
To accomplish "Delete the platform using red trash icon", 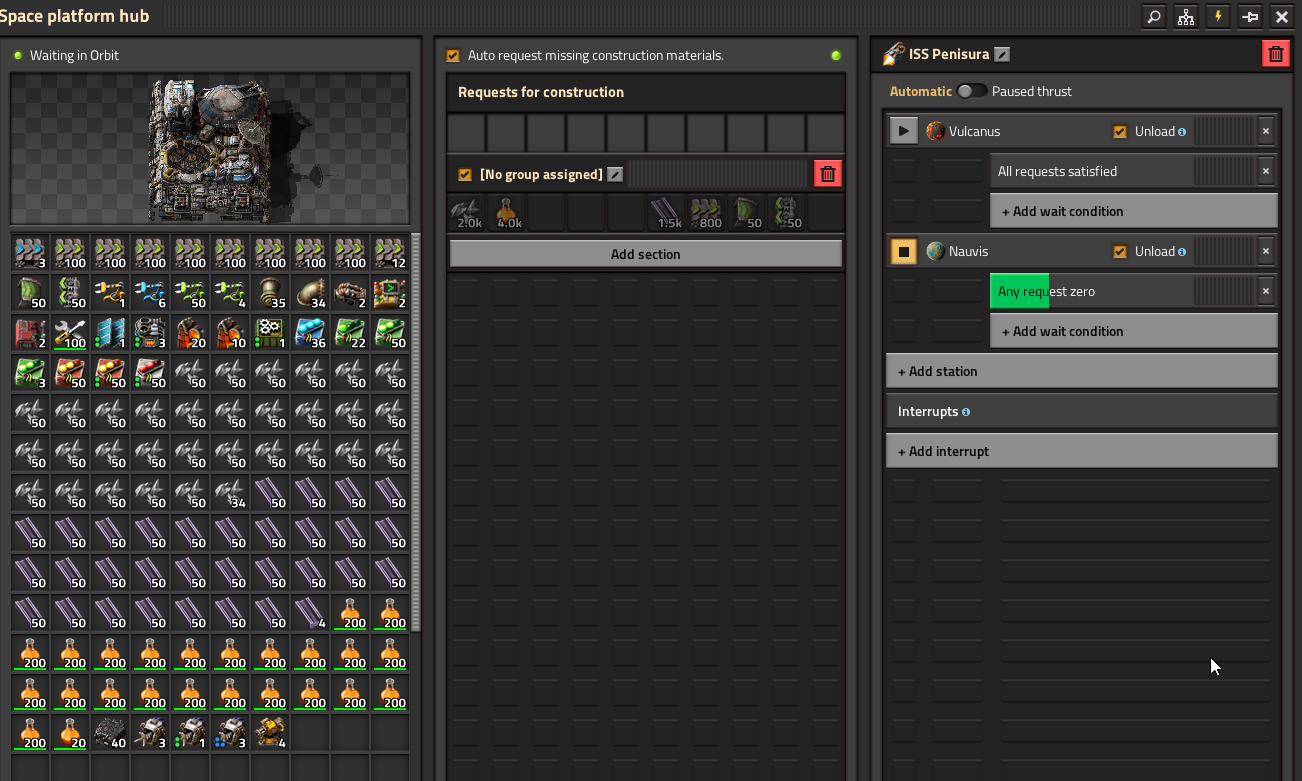I will tap(1275, 55).
